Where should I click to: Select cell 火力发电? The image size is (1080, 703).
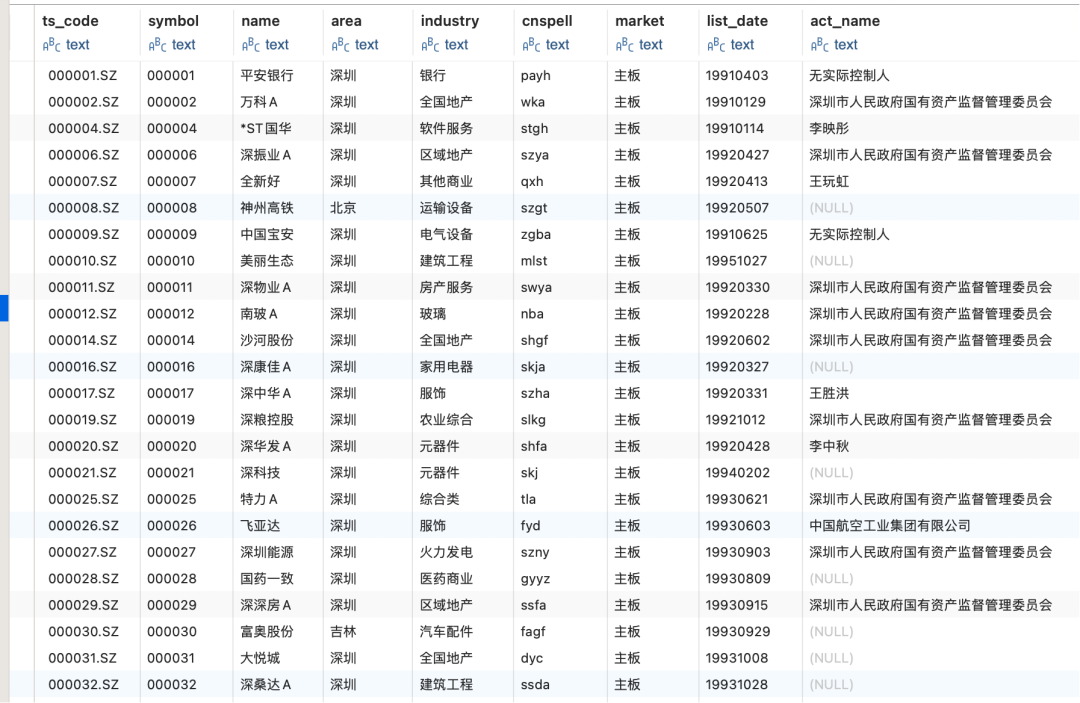[446, 552]
